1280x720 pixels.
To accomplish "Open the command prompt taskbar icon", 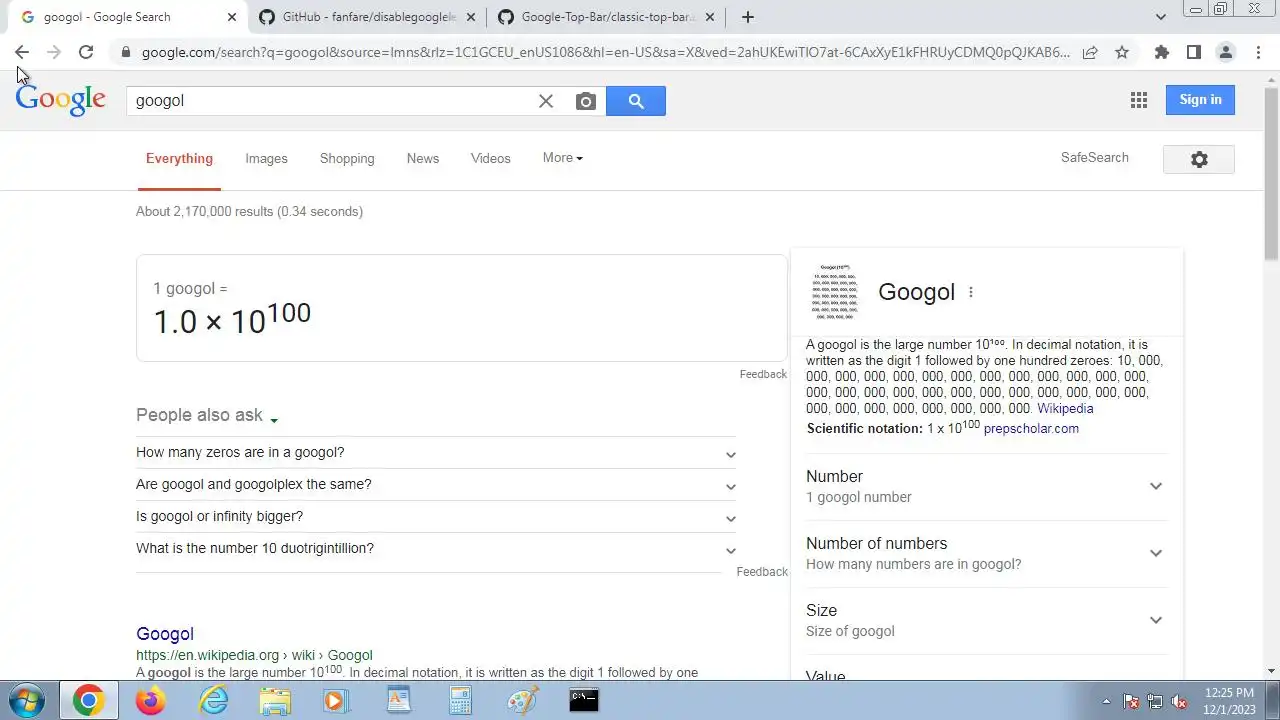I will 584,700.
